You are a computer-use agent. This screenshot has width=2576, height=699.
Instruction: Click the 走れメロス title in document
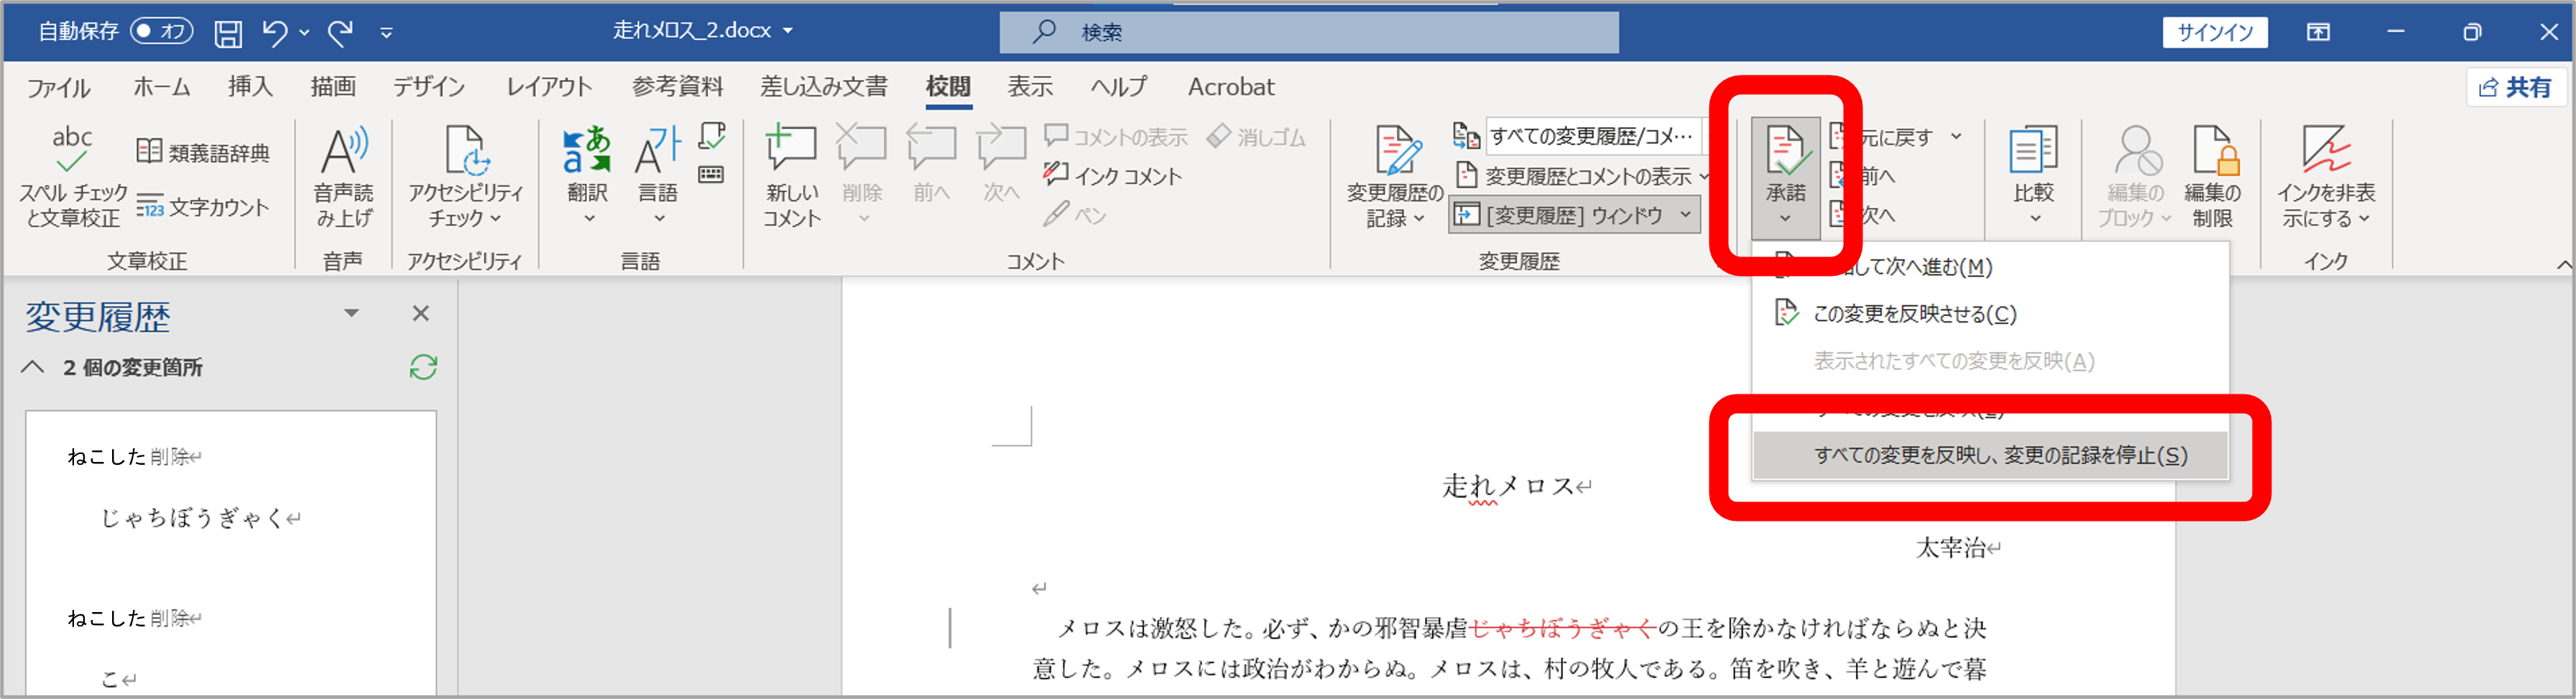coord(1508,487)
